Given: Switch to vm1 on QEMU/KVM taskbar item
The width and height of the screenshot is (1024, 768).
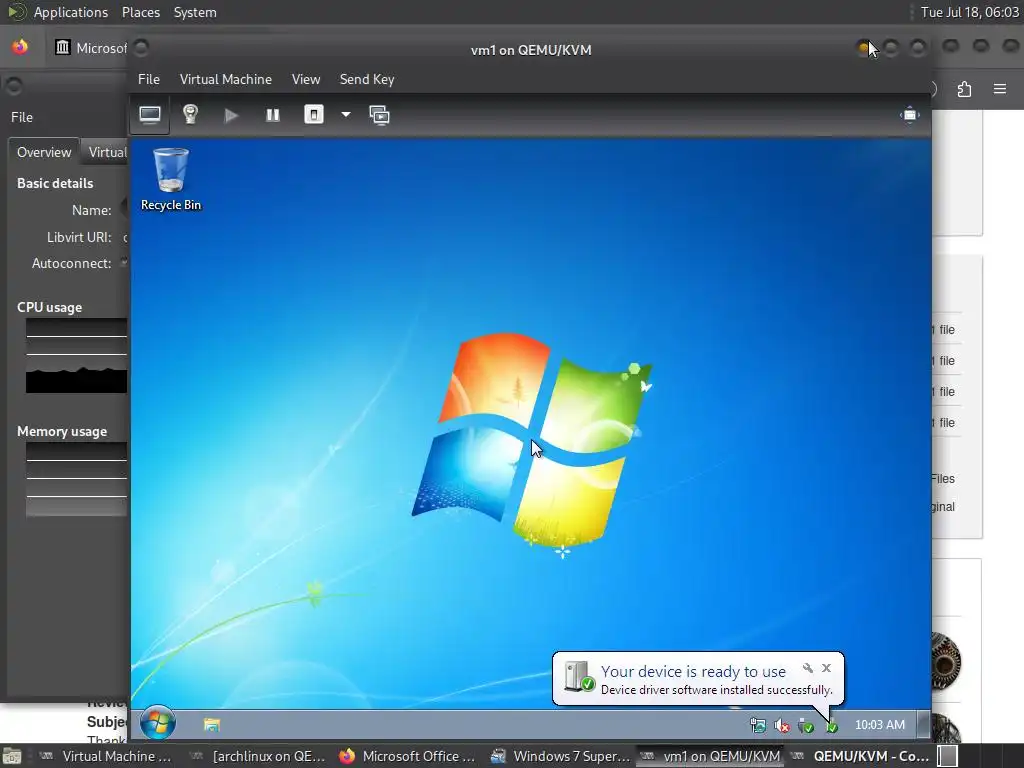Looking at the screenshot, I should 711,756.
